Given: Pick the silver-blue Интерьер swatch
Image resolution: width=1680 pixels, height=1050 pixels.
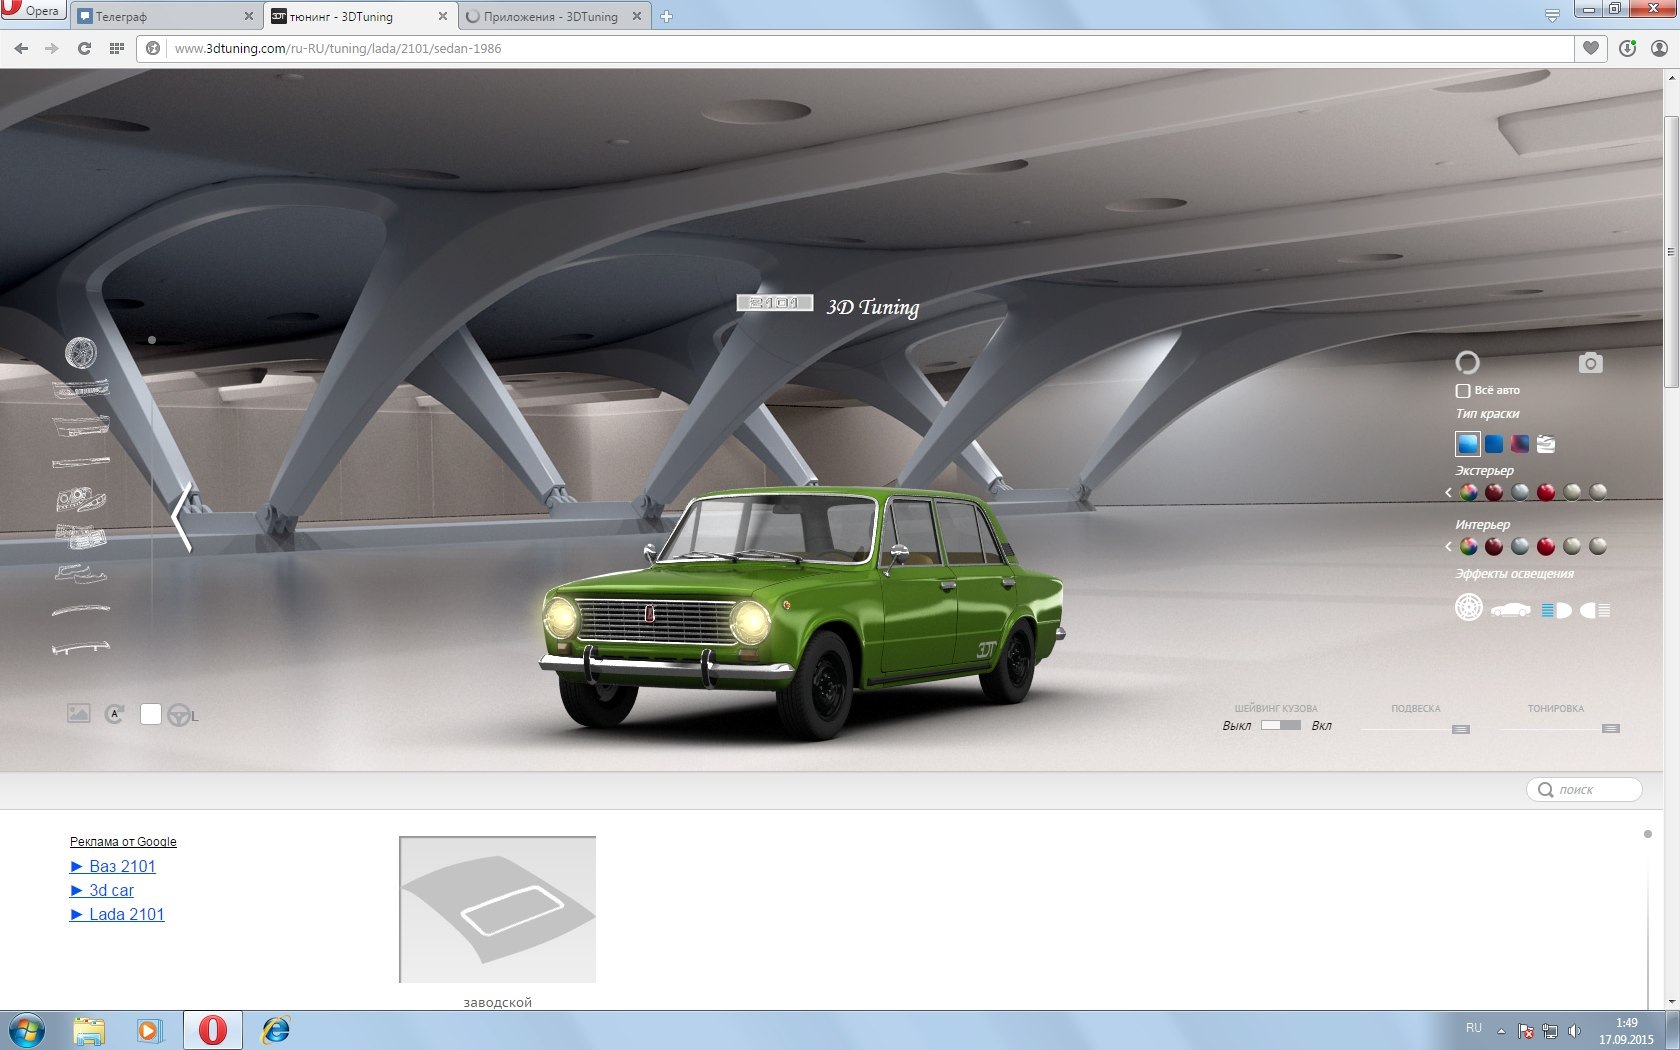Looking at the screenshot, I should [1520, 546].
